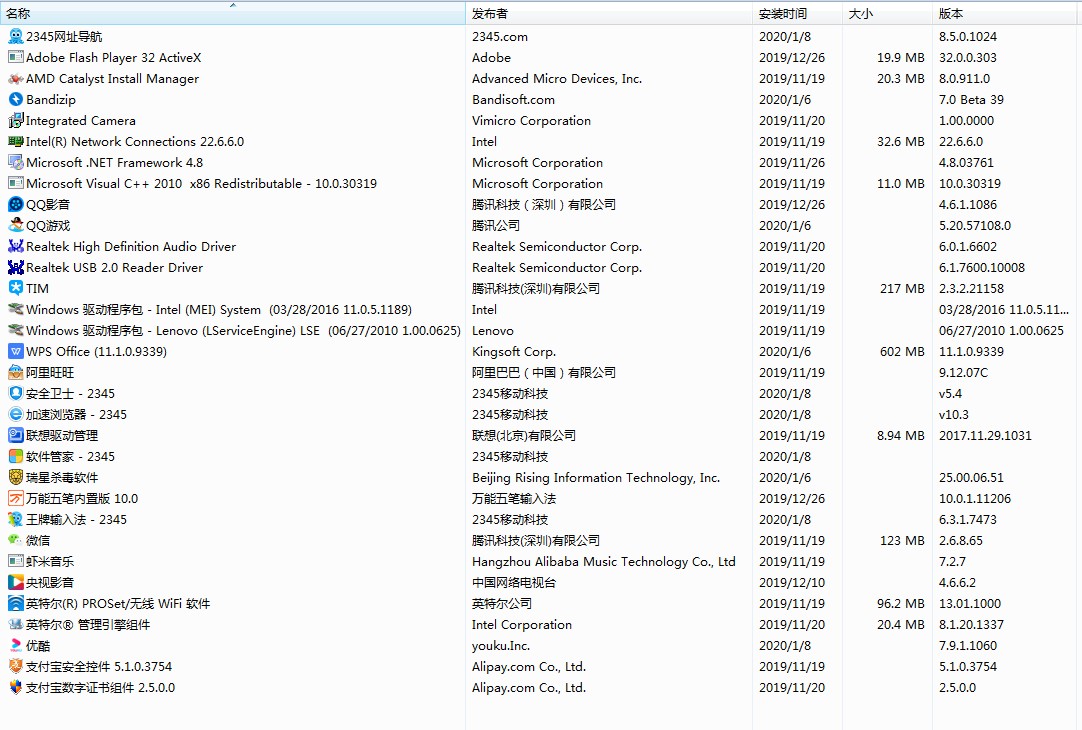Select the 万能五笔内置版 icon

(15, 498)
